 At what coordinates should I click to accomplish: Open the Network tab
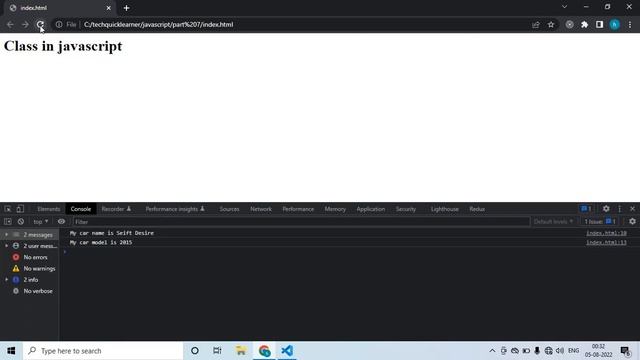tap(261, 209)
